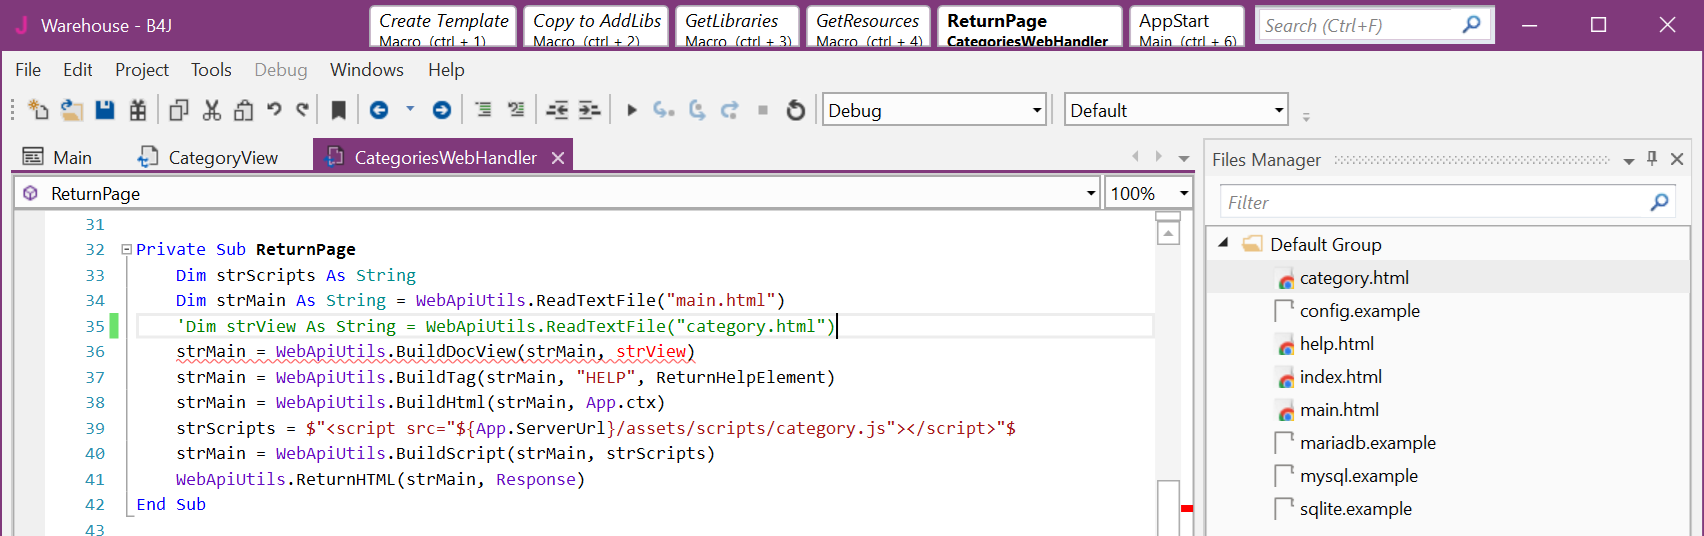Collapse the ReturnPage sub code block
Screen dimensions: 1704x536
pyautogui.click(x=127, y=250)
